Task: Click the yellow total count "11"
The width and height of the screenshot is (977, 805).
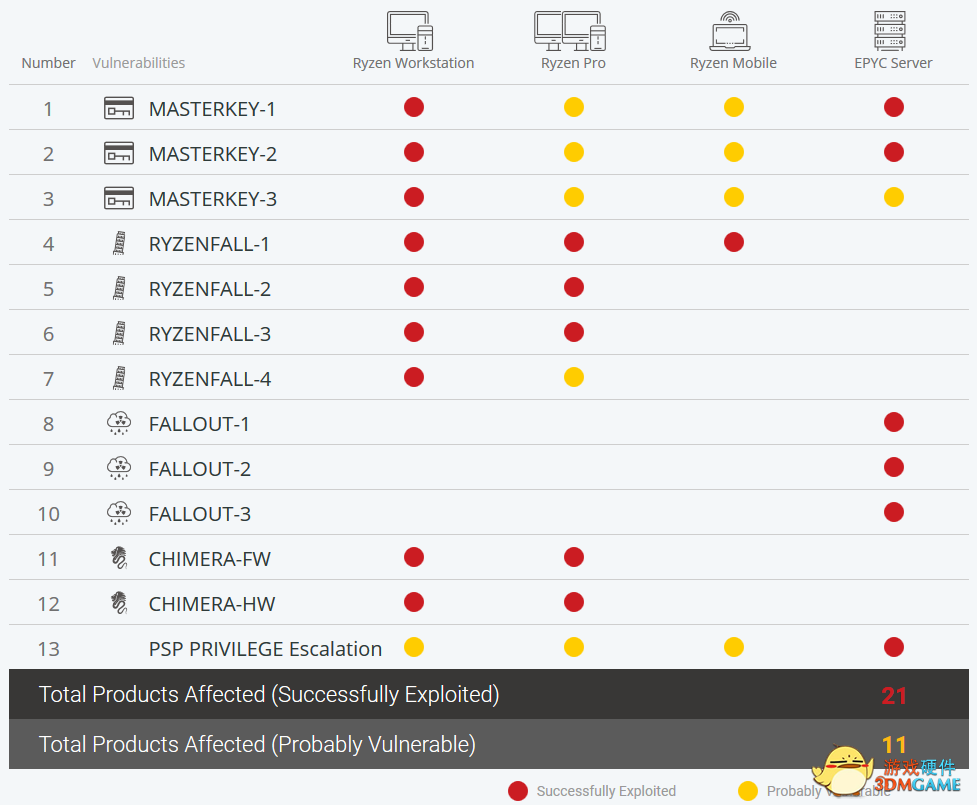Action: point(894,745)
